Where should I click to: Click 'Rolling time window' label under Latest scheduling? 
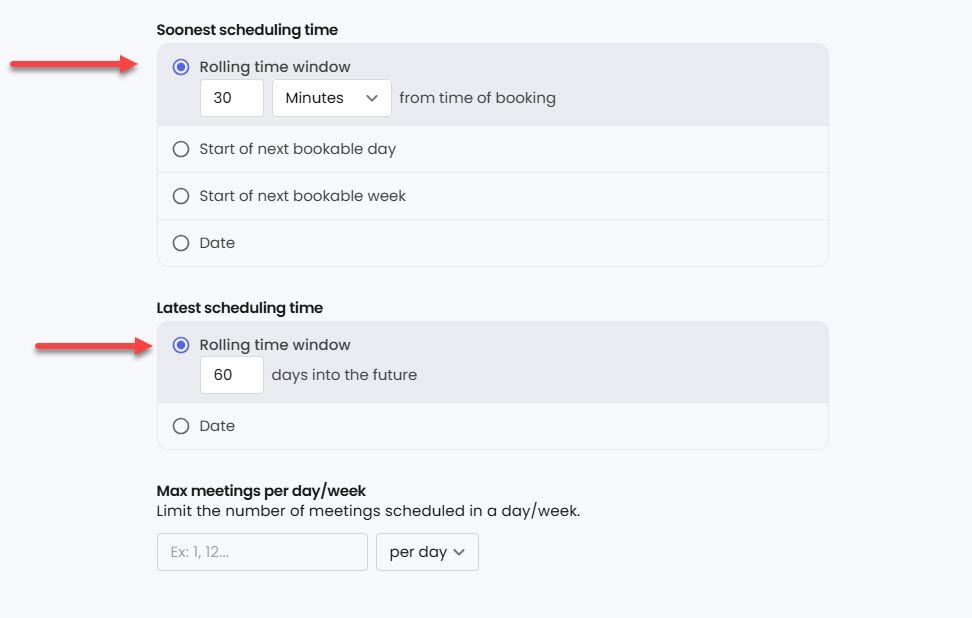click(274, 345)
